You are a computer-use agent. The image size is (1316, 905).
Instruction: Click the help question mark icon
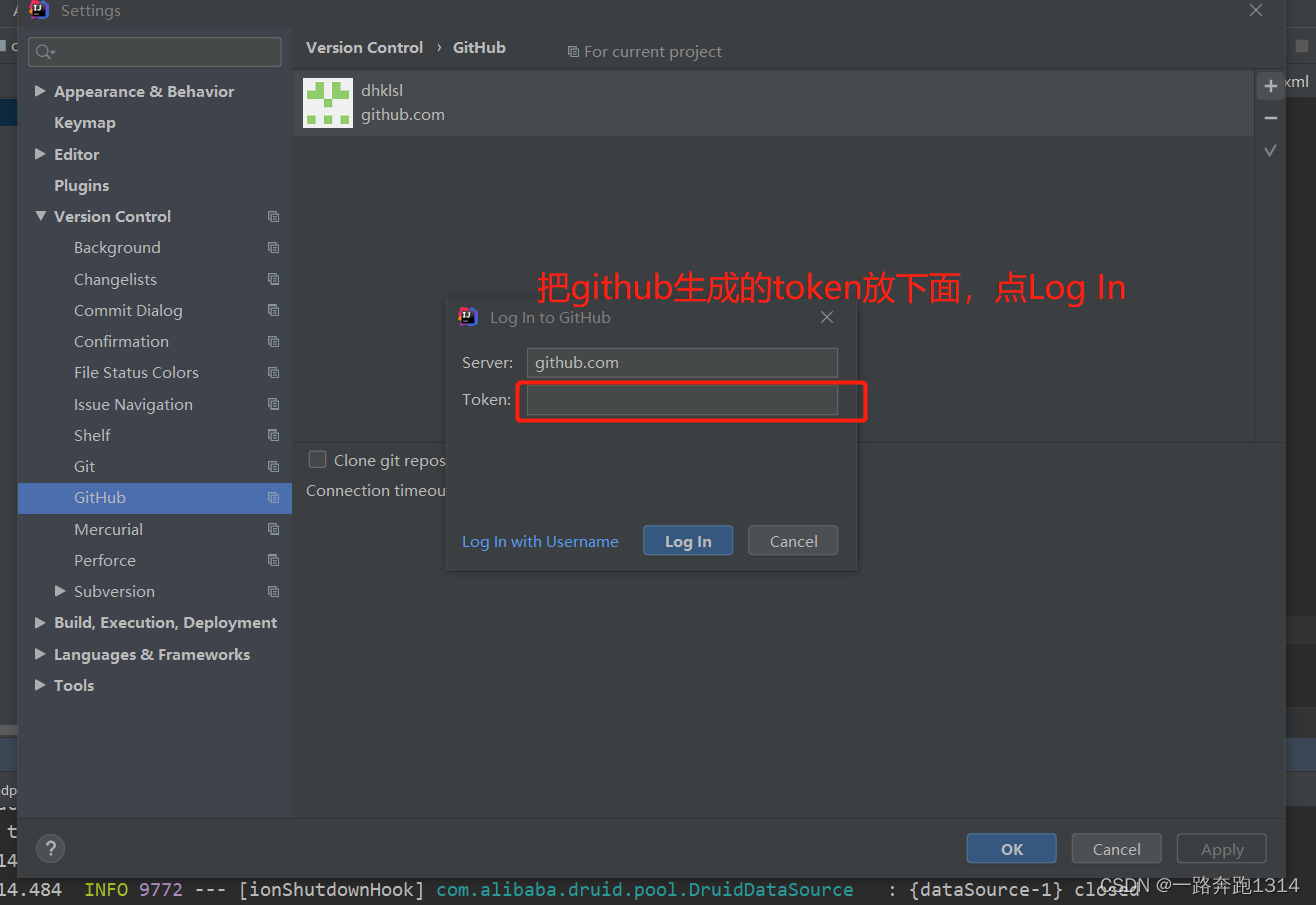50,848
